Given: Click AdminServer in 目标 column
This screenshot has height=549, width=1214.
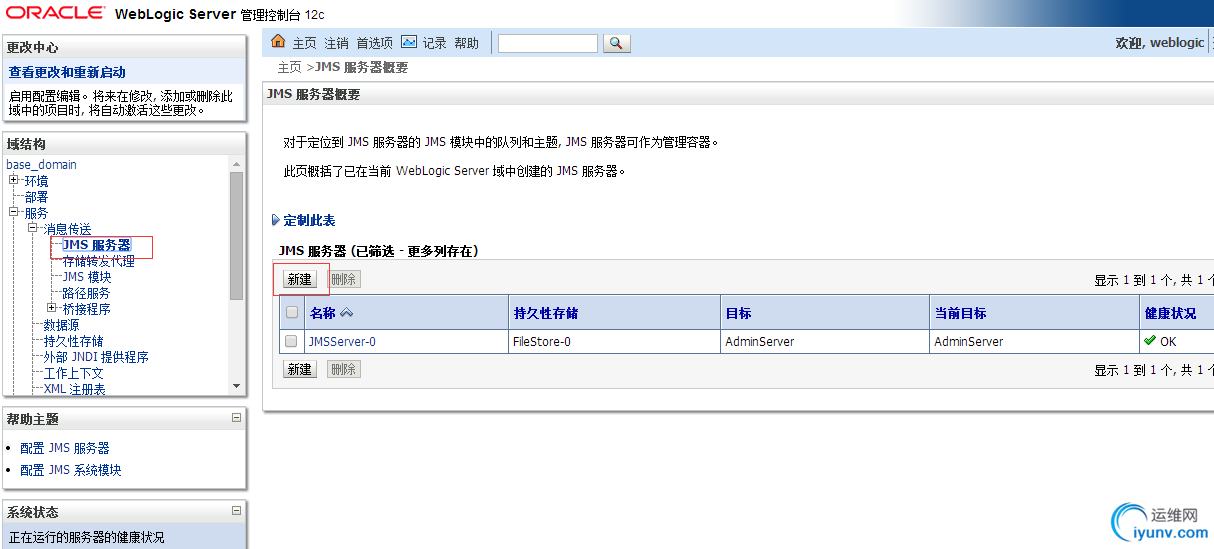Looking at the screenshot, I should tap(760, 341).
